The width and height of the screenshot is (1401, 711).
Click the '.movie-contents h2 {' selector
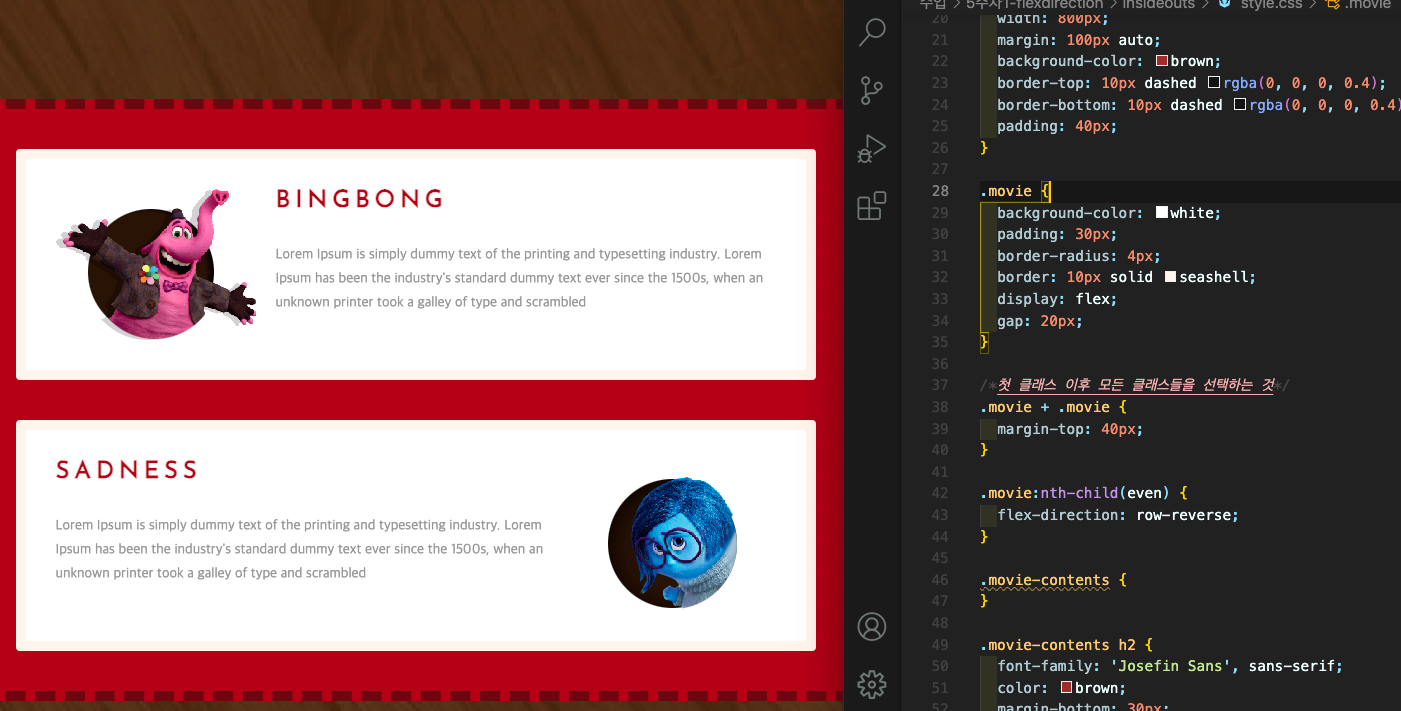click(1066, 645)
